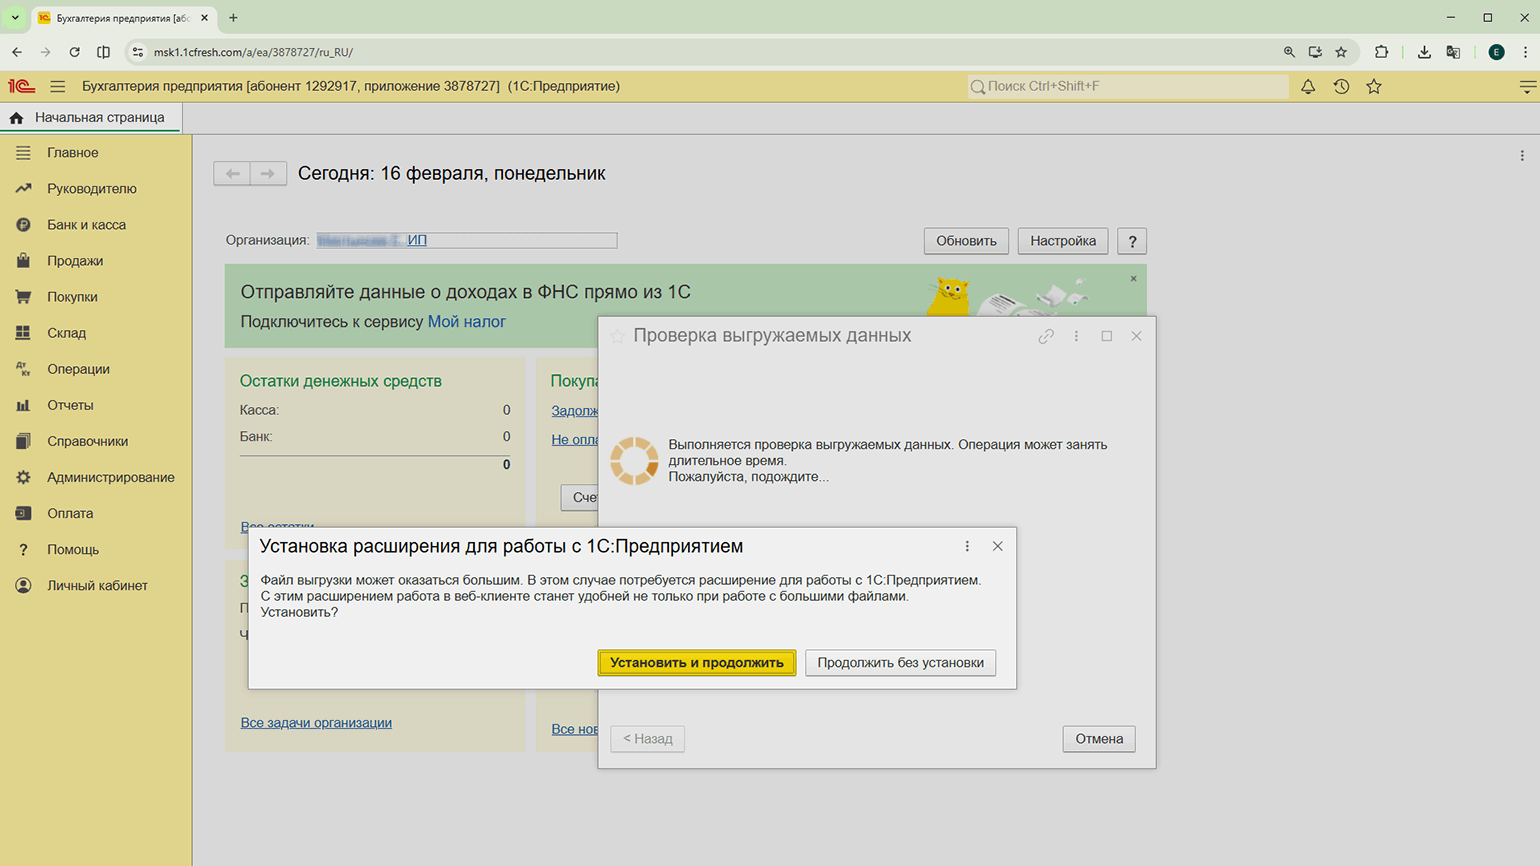Open the history clock icon

[x=1341, y=87]
